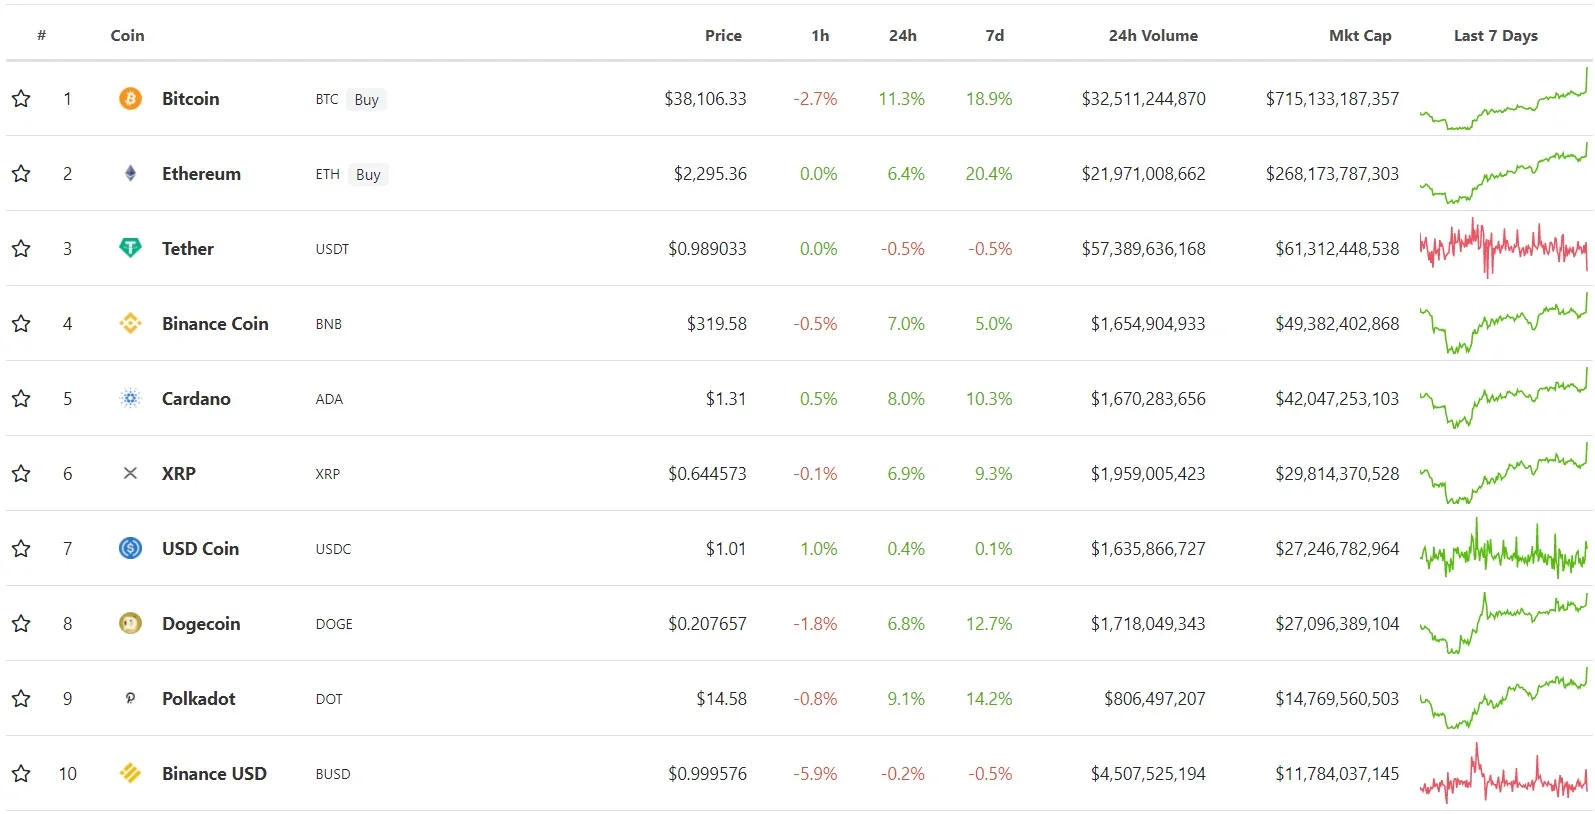The width and height of the screenshot is (1595, 814).
Task: Mark Binance USD with the star
Action: click(x=21, y=773)
